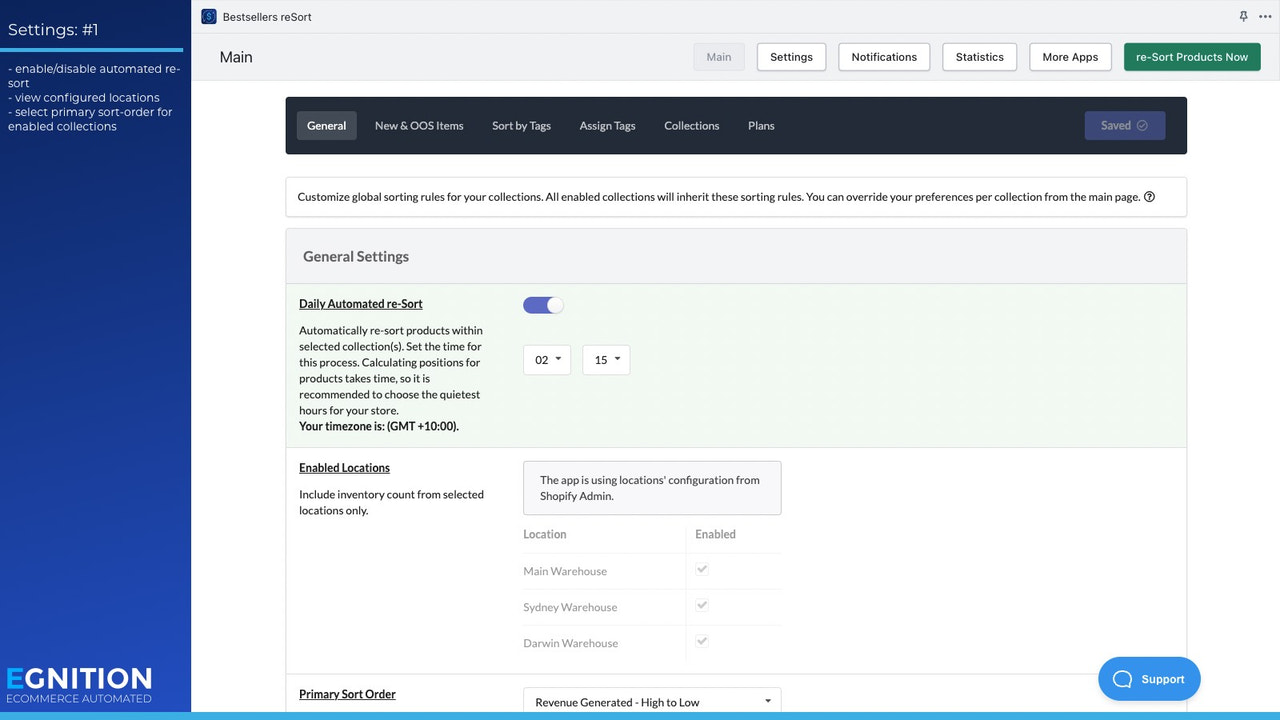1280x720 pixels.
Task: Disable the Daily Automated re-Sort toggle
Action: [x=543, y=304]
